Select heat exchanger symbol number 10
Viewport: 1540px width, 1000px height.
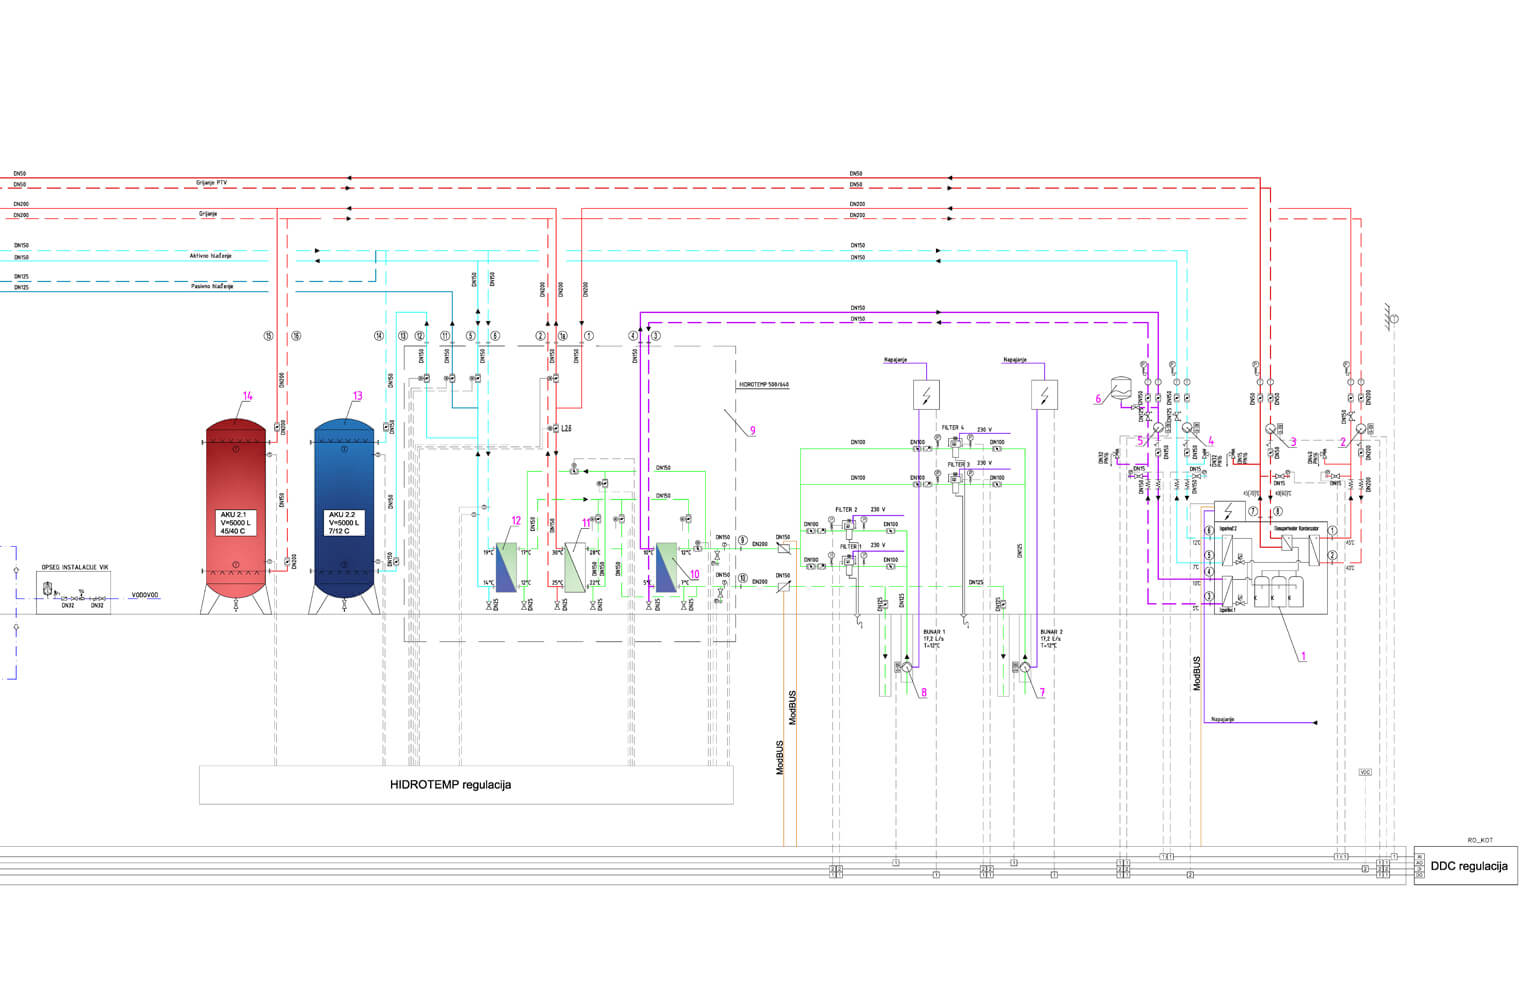point(667,567)
